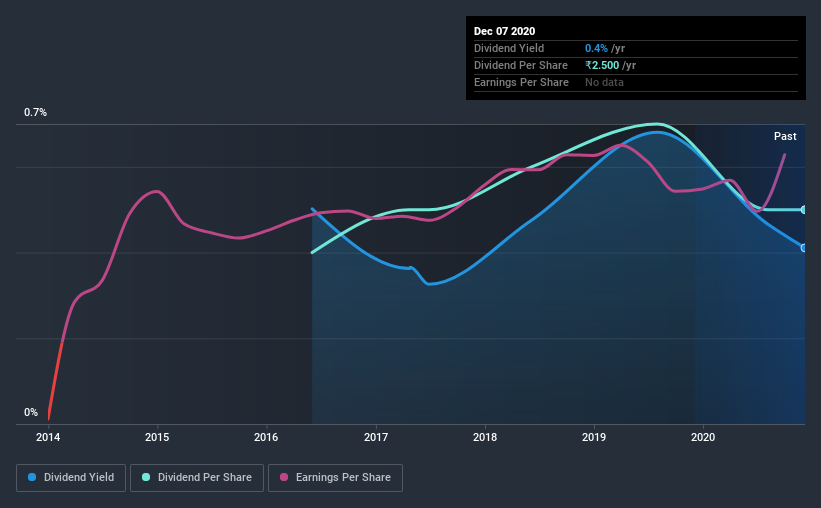
Task: Toggle the Dividend Per Share legend button
Action: [197, 478]
